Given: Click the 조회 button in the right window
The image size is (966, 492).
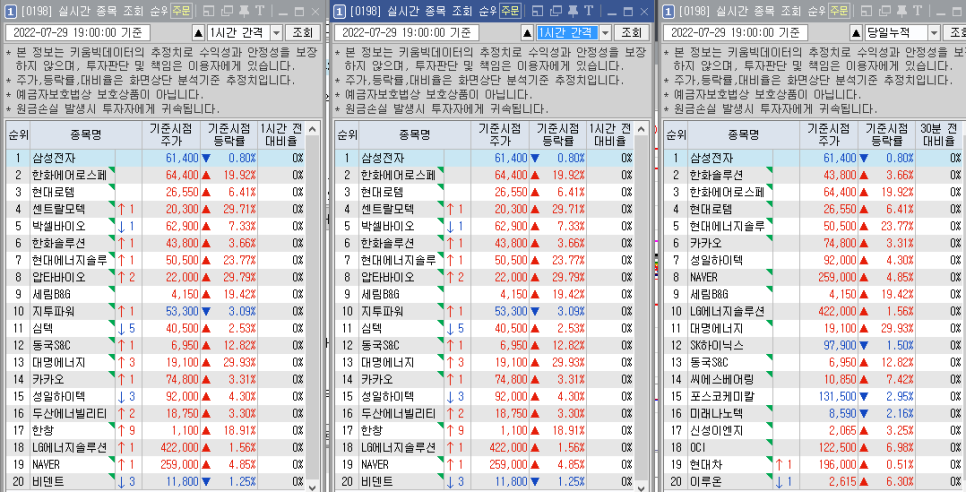Looking at the screenshot, I should (x=956, y=33).
